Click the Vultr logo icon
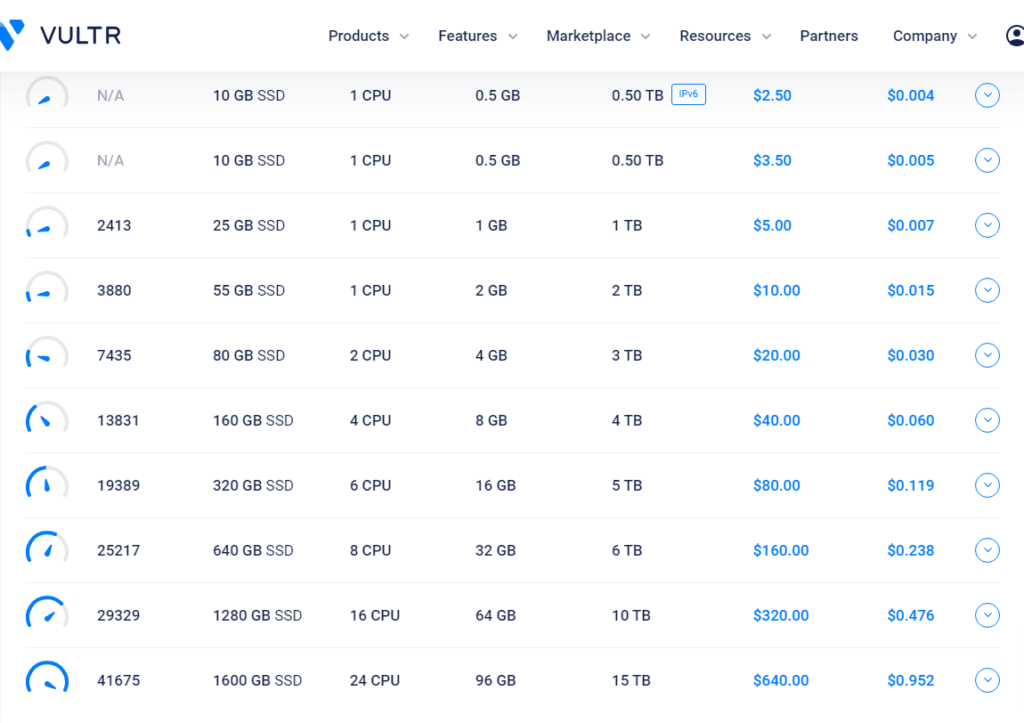The image size is (1024, 723). tap(12, 36)
